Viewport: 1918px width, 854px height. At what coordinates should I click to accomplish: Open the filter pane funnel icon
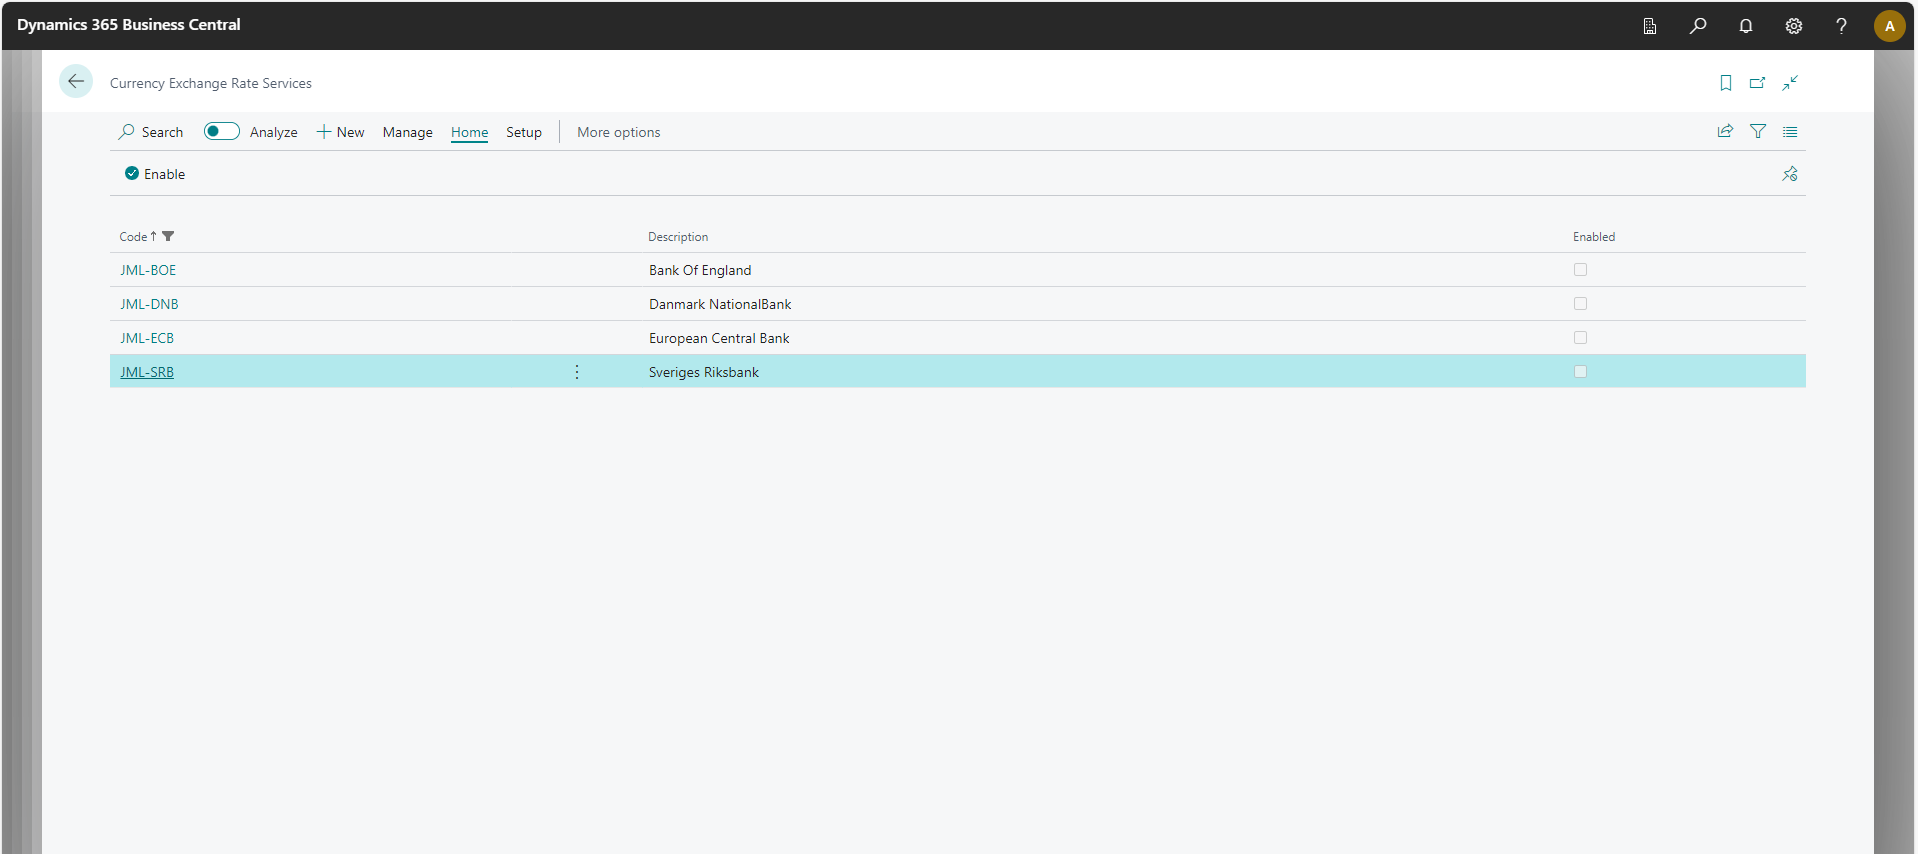pos(1757,132)
